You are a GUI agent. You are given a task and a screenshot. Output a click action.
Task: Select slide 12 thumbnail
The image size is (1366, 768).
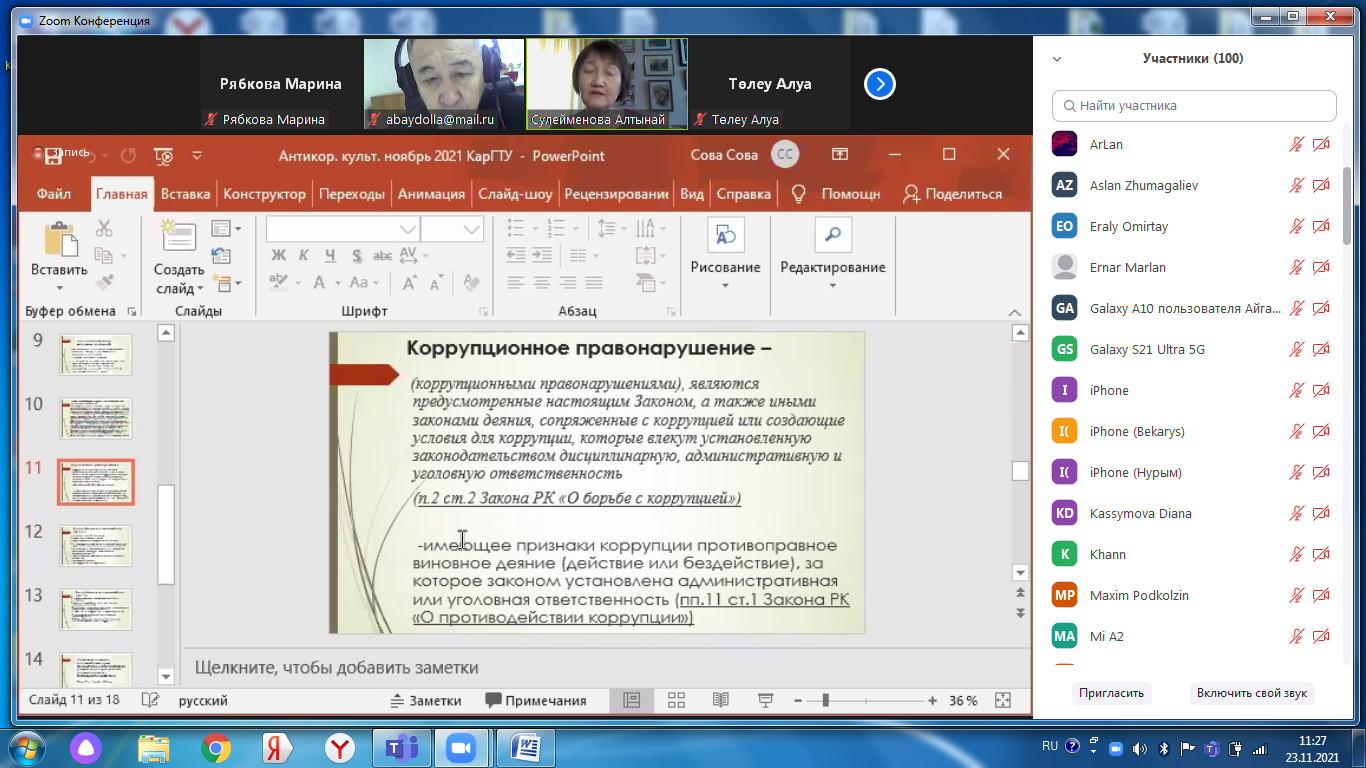95,546
